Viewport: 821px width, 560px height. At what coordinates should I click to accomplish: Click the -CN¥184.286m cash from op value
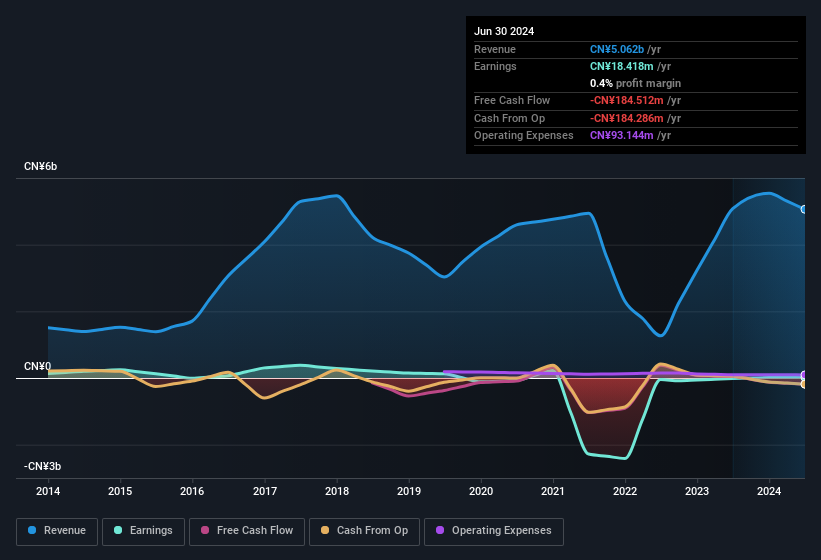pos(627,118)
